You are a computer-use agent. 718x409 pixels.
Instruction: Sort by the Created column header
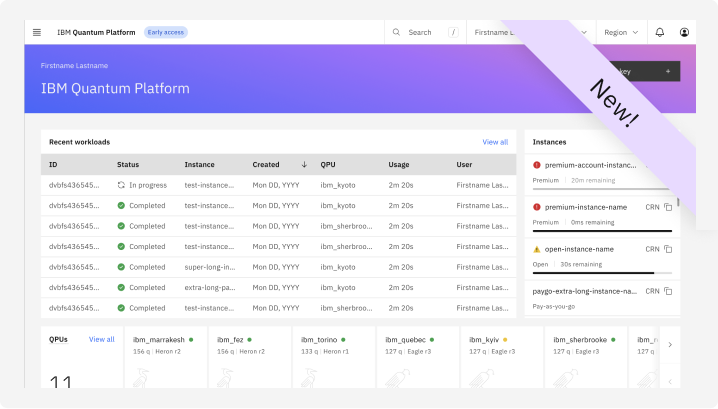click(x=266, y=164)
